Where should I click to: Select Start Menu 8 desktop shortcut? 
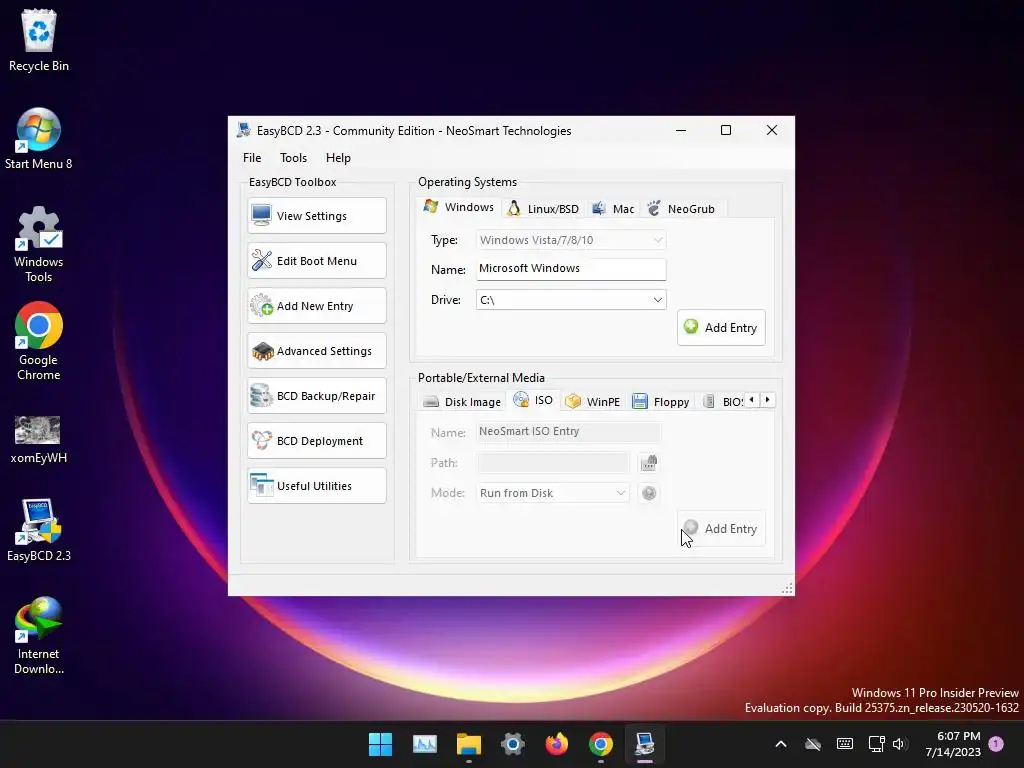[39, 138]
